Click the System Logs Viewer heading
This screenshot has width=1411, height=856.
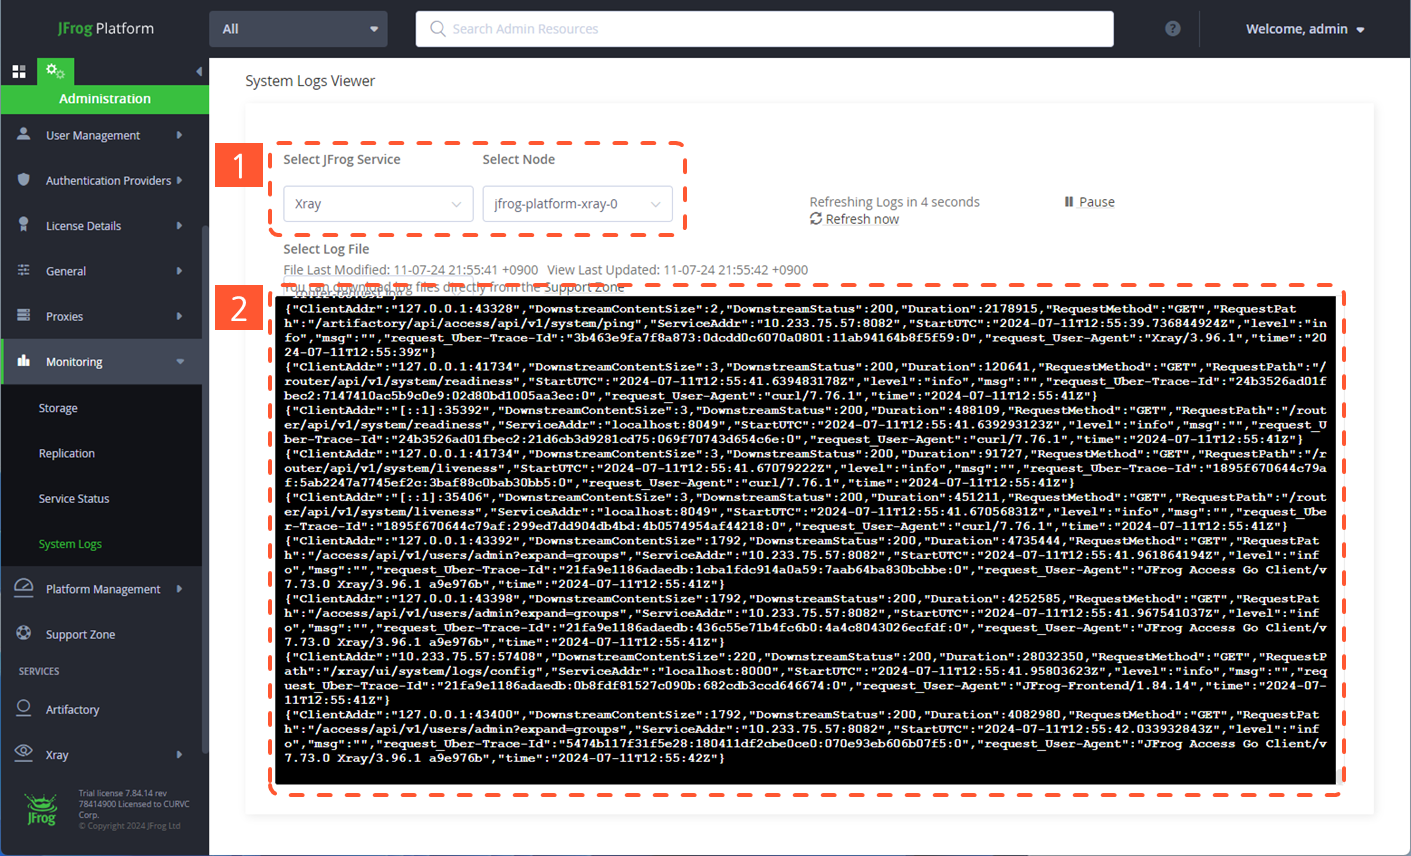310,81
